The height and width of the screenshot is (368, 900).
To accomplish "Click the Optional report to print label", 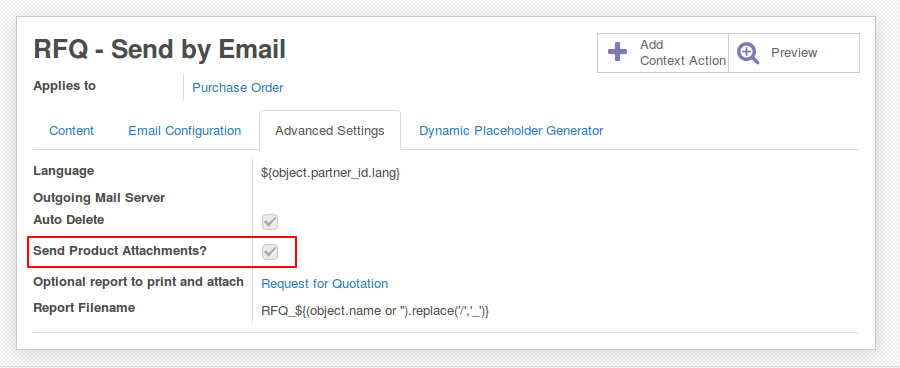I will [x=138, y=282].
